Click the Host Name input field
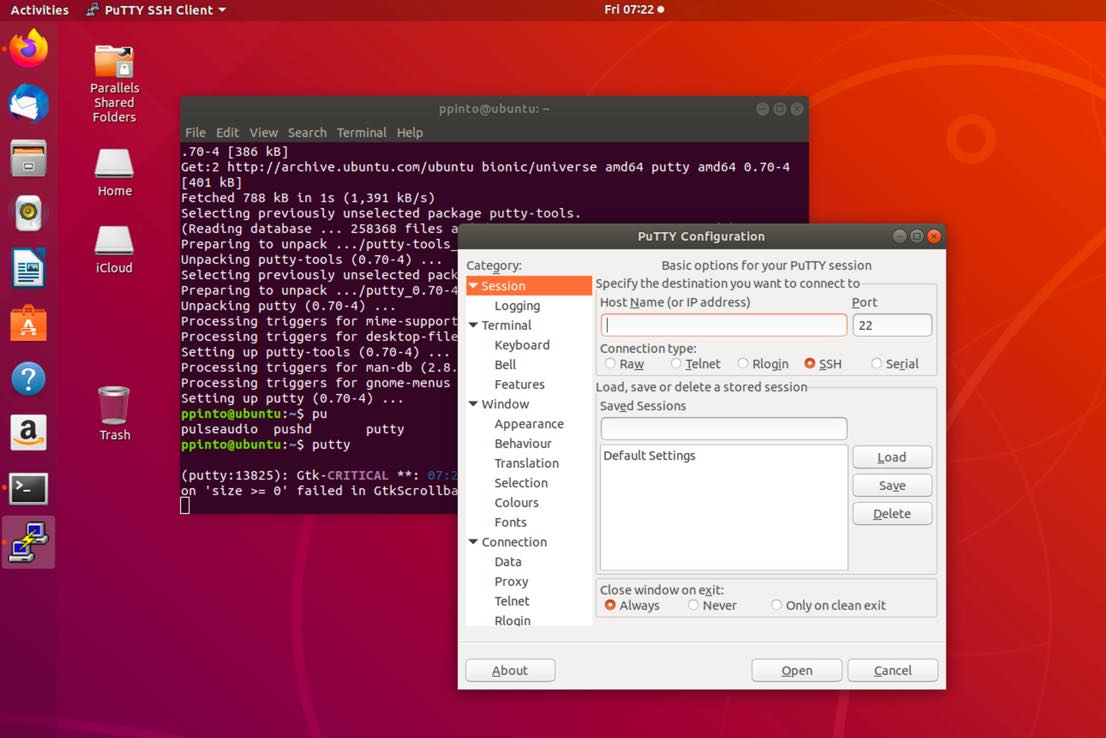 click(x=723, y=325)
